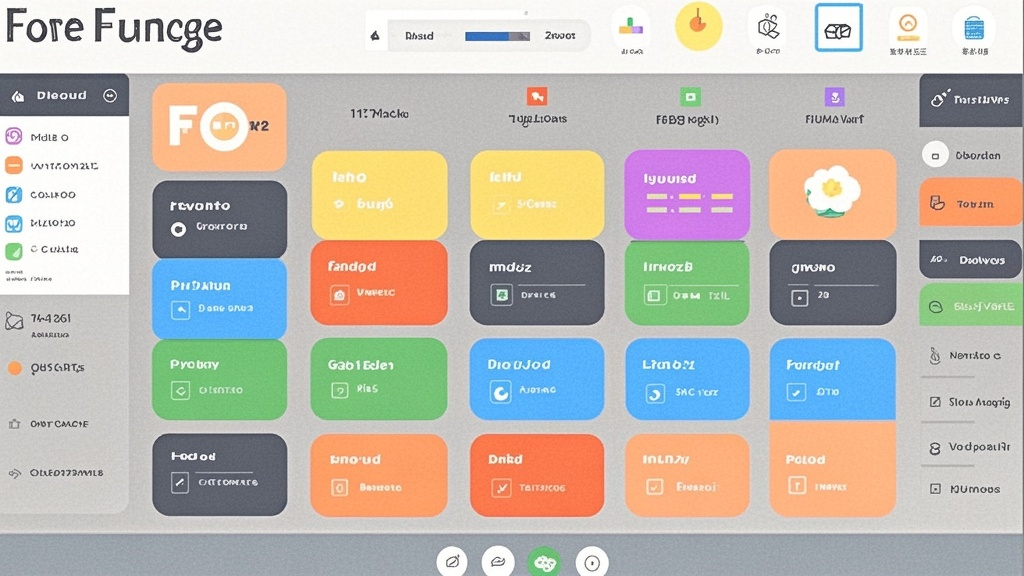Click the orange button in right panel
This screenshot has height=576, width=1024.
pos(971,203)
